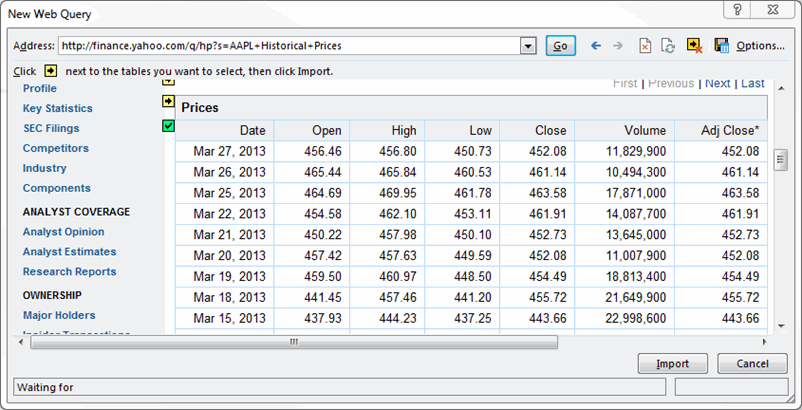Viewport: 802px width, 410px height.
Task: Click the horizontal scrollbar thumb
Action: click(294, 342)
